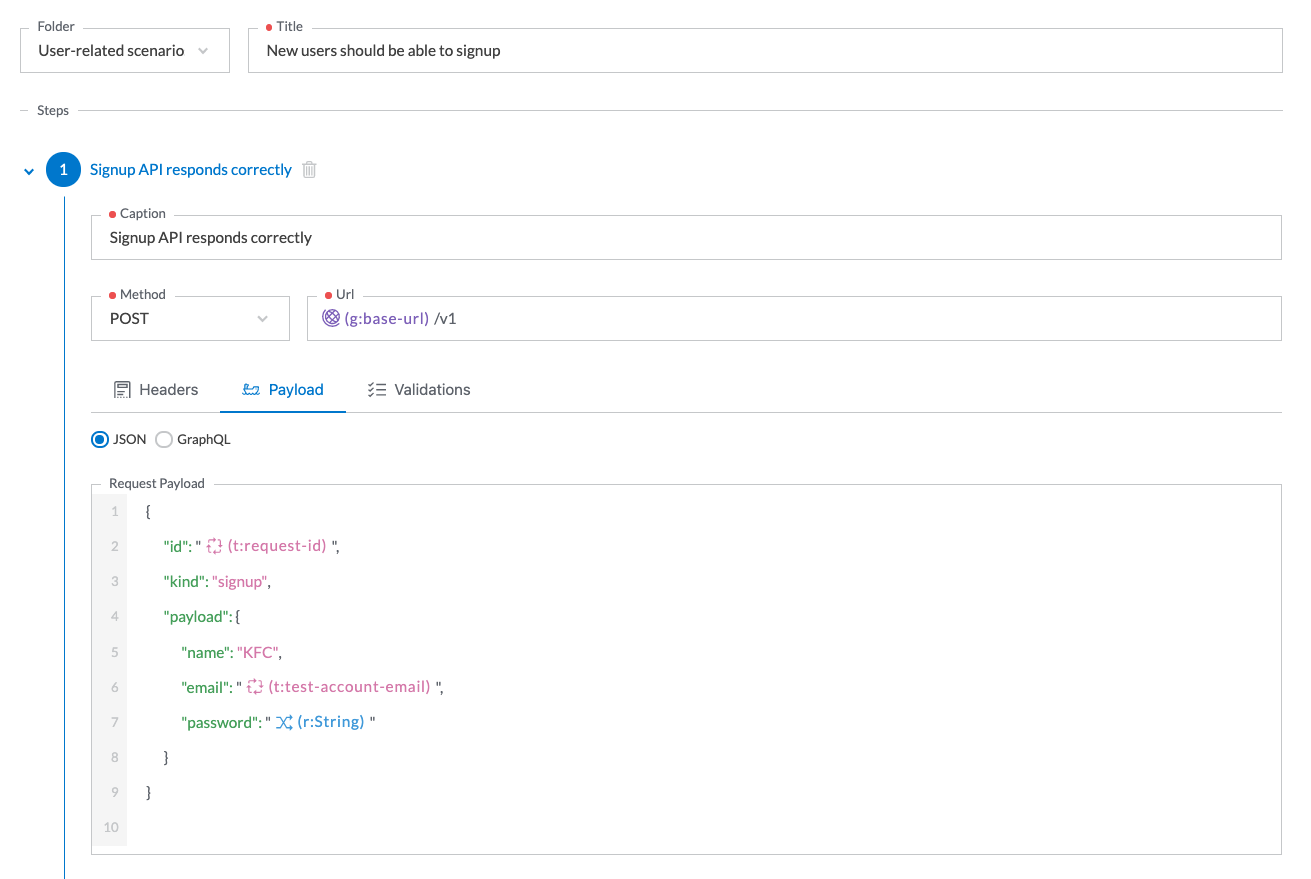1311x879 pixels.
Task: Click the step number 1 badge
Action: pos(64,170)
